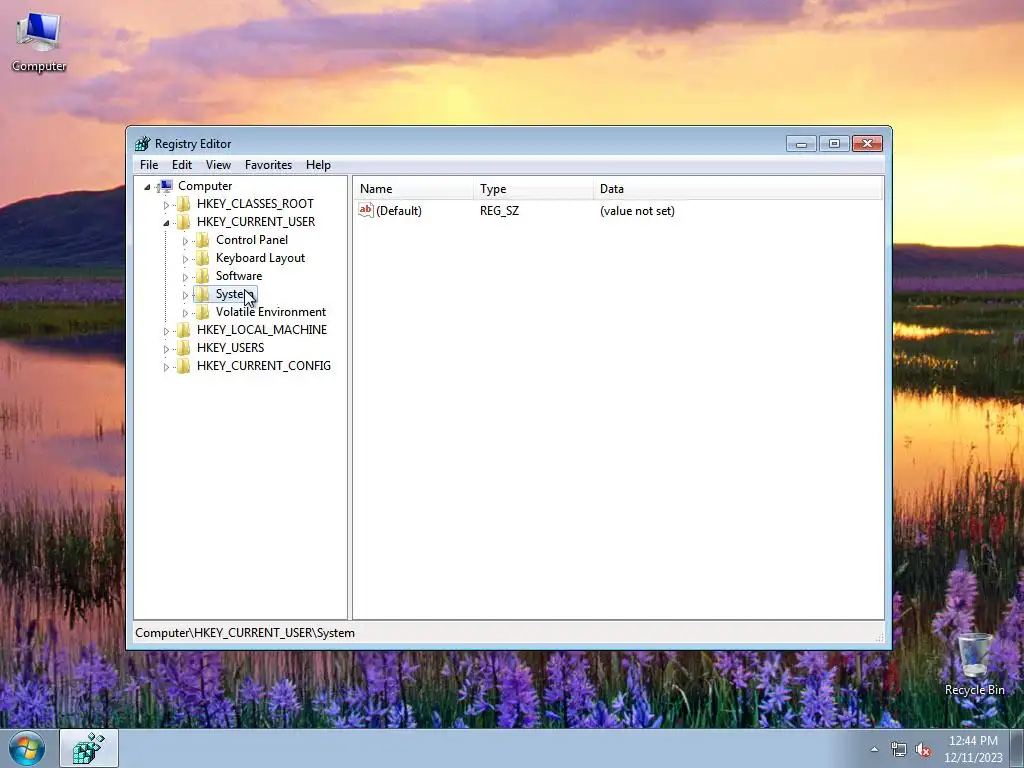Expand the HKEY_CLASSES_ROOT arrow
The height and width of the screenshot is (768, 1024).
(x=166, y=204)
